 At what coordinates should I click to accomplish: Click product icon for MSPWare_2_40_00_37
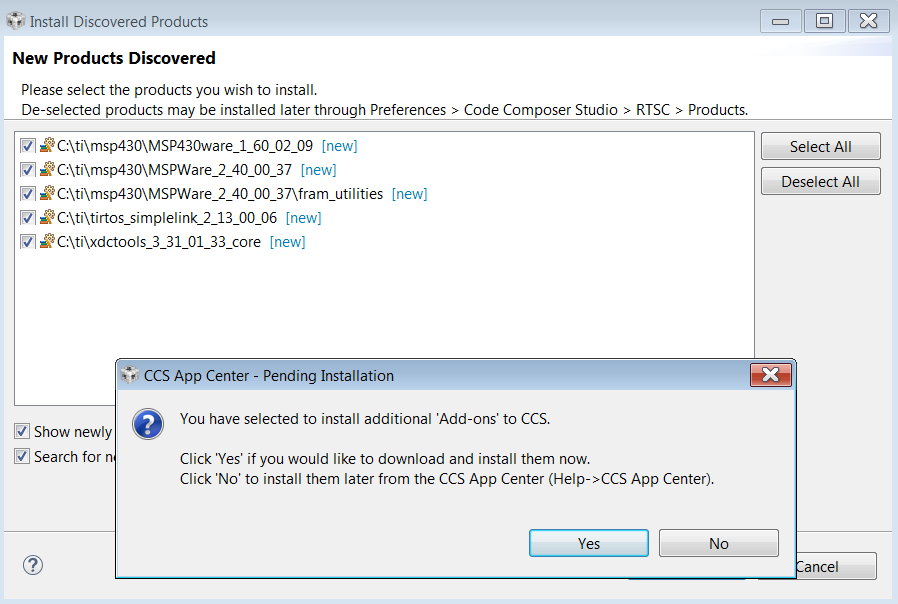tap(47, 169)
